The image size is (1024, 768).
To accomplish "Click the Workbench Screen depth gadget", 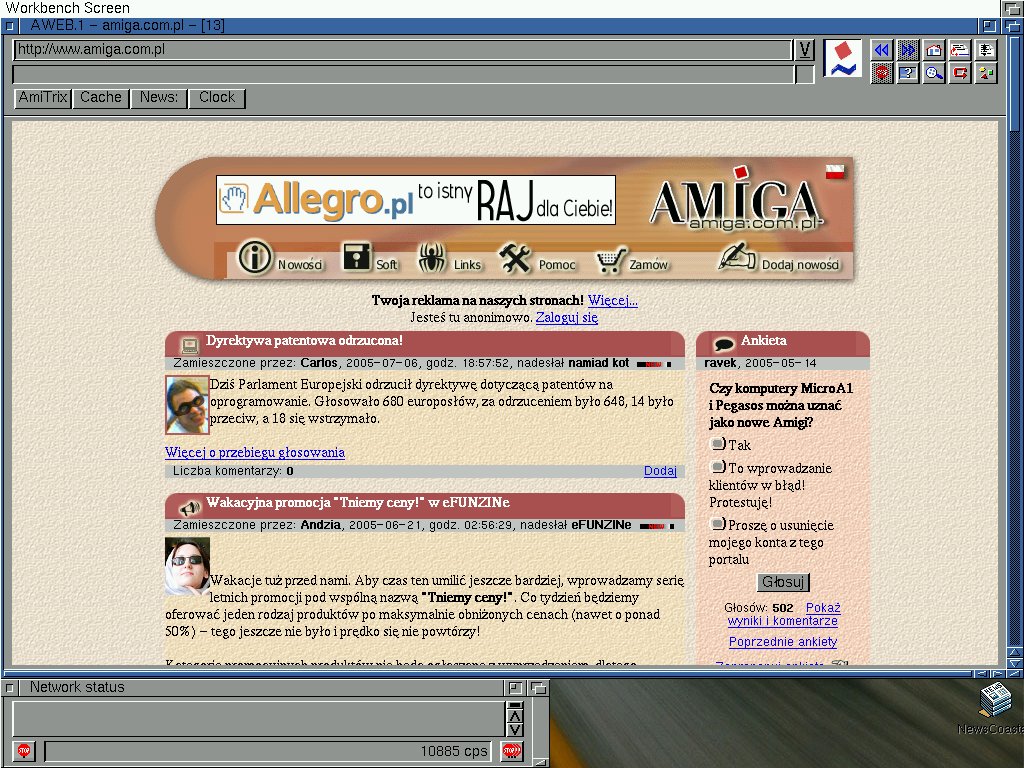I will point(1014,8).
